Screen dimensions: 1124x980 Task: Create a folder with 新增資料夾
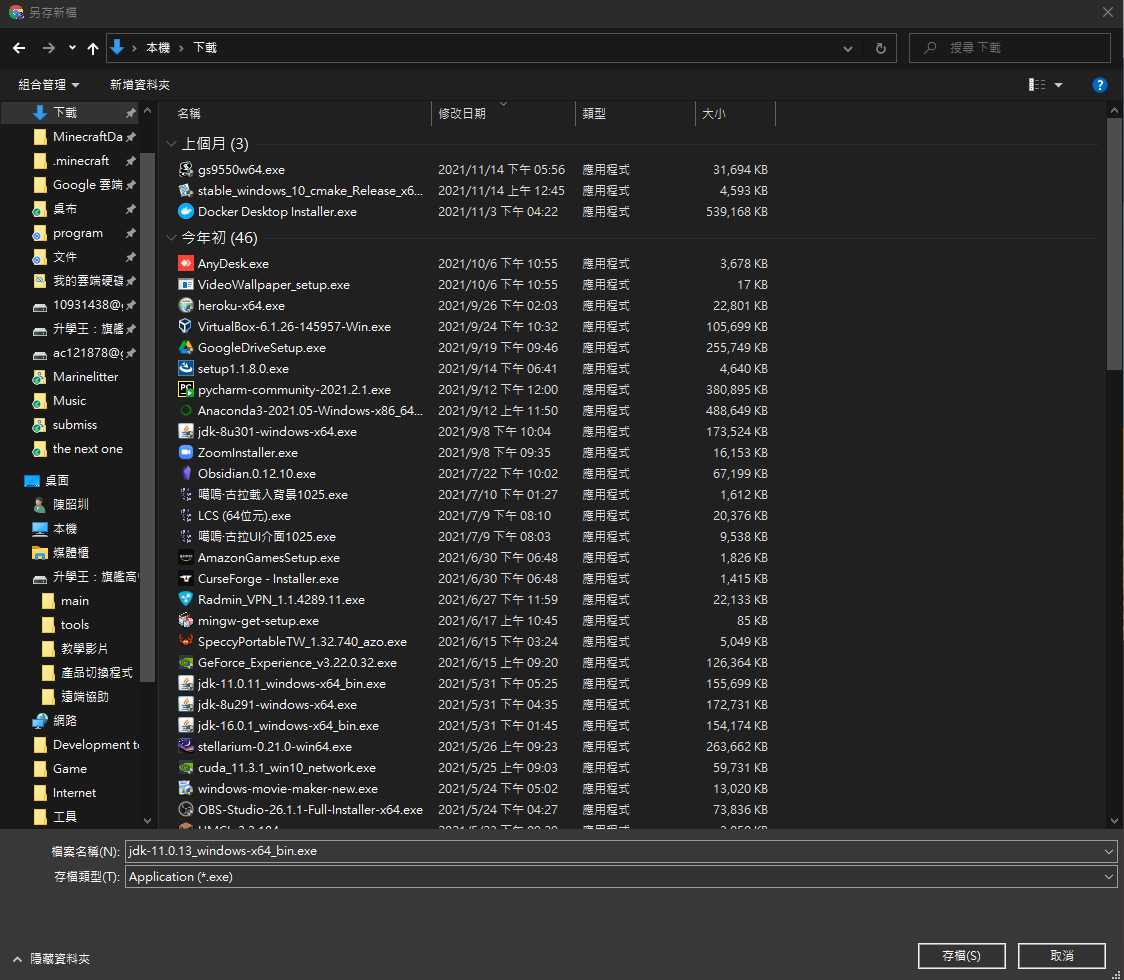pyautogui.click(x=140, y=85)
